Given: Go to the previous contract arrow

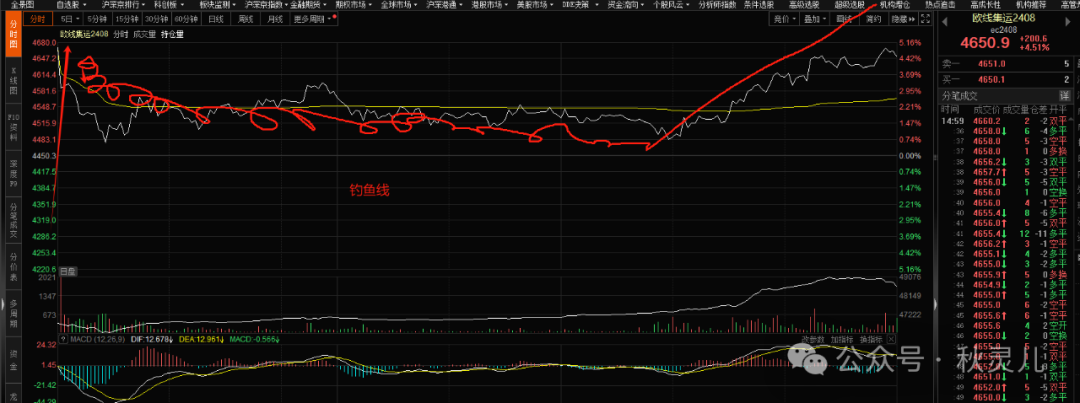Looking at the screenshot, I should [x=946, y=20].
